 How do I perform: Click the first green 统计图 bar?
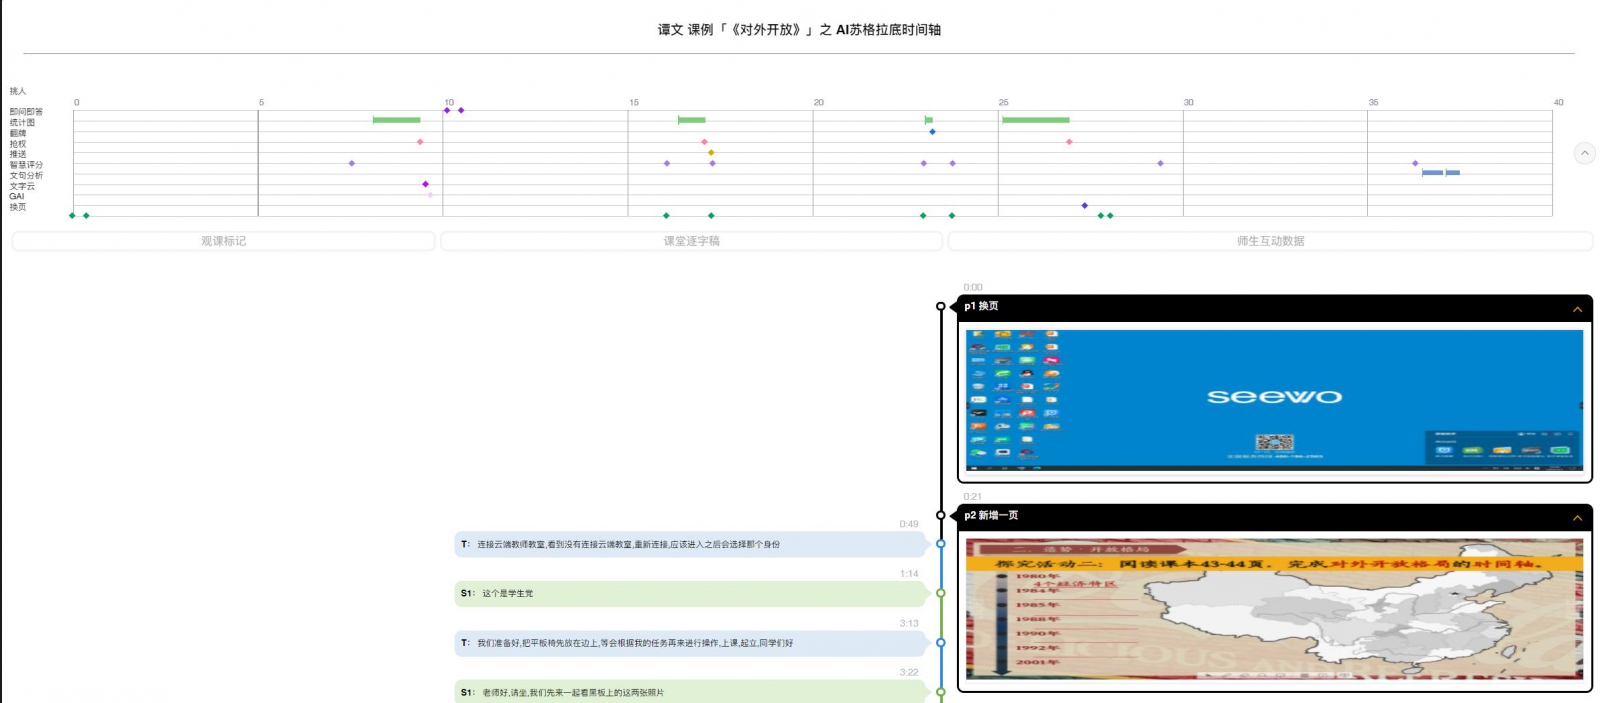point(396,120)
